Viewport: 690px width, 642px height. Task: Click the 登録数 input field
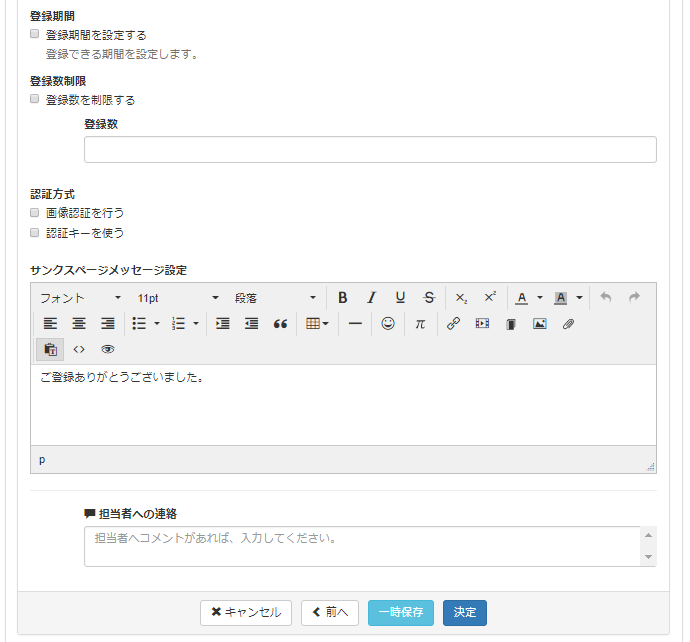point(370,150)
